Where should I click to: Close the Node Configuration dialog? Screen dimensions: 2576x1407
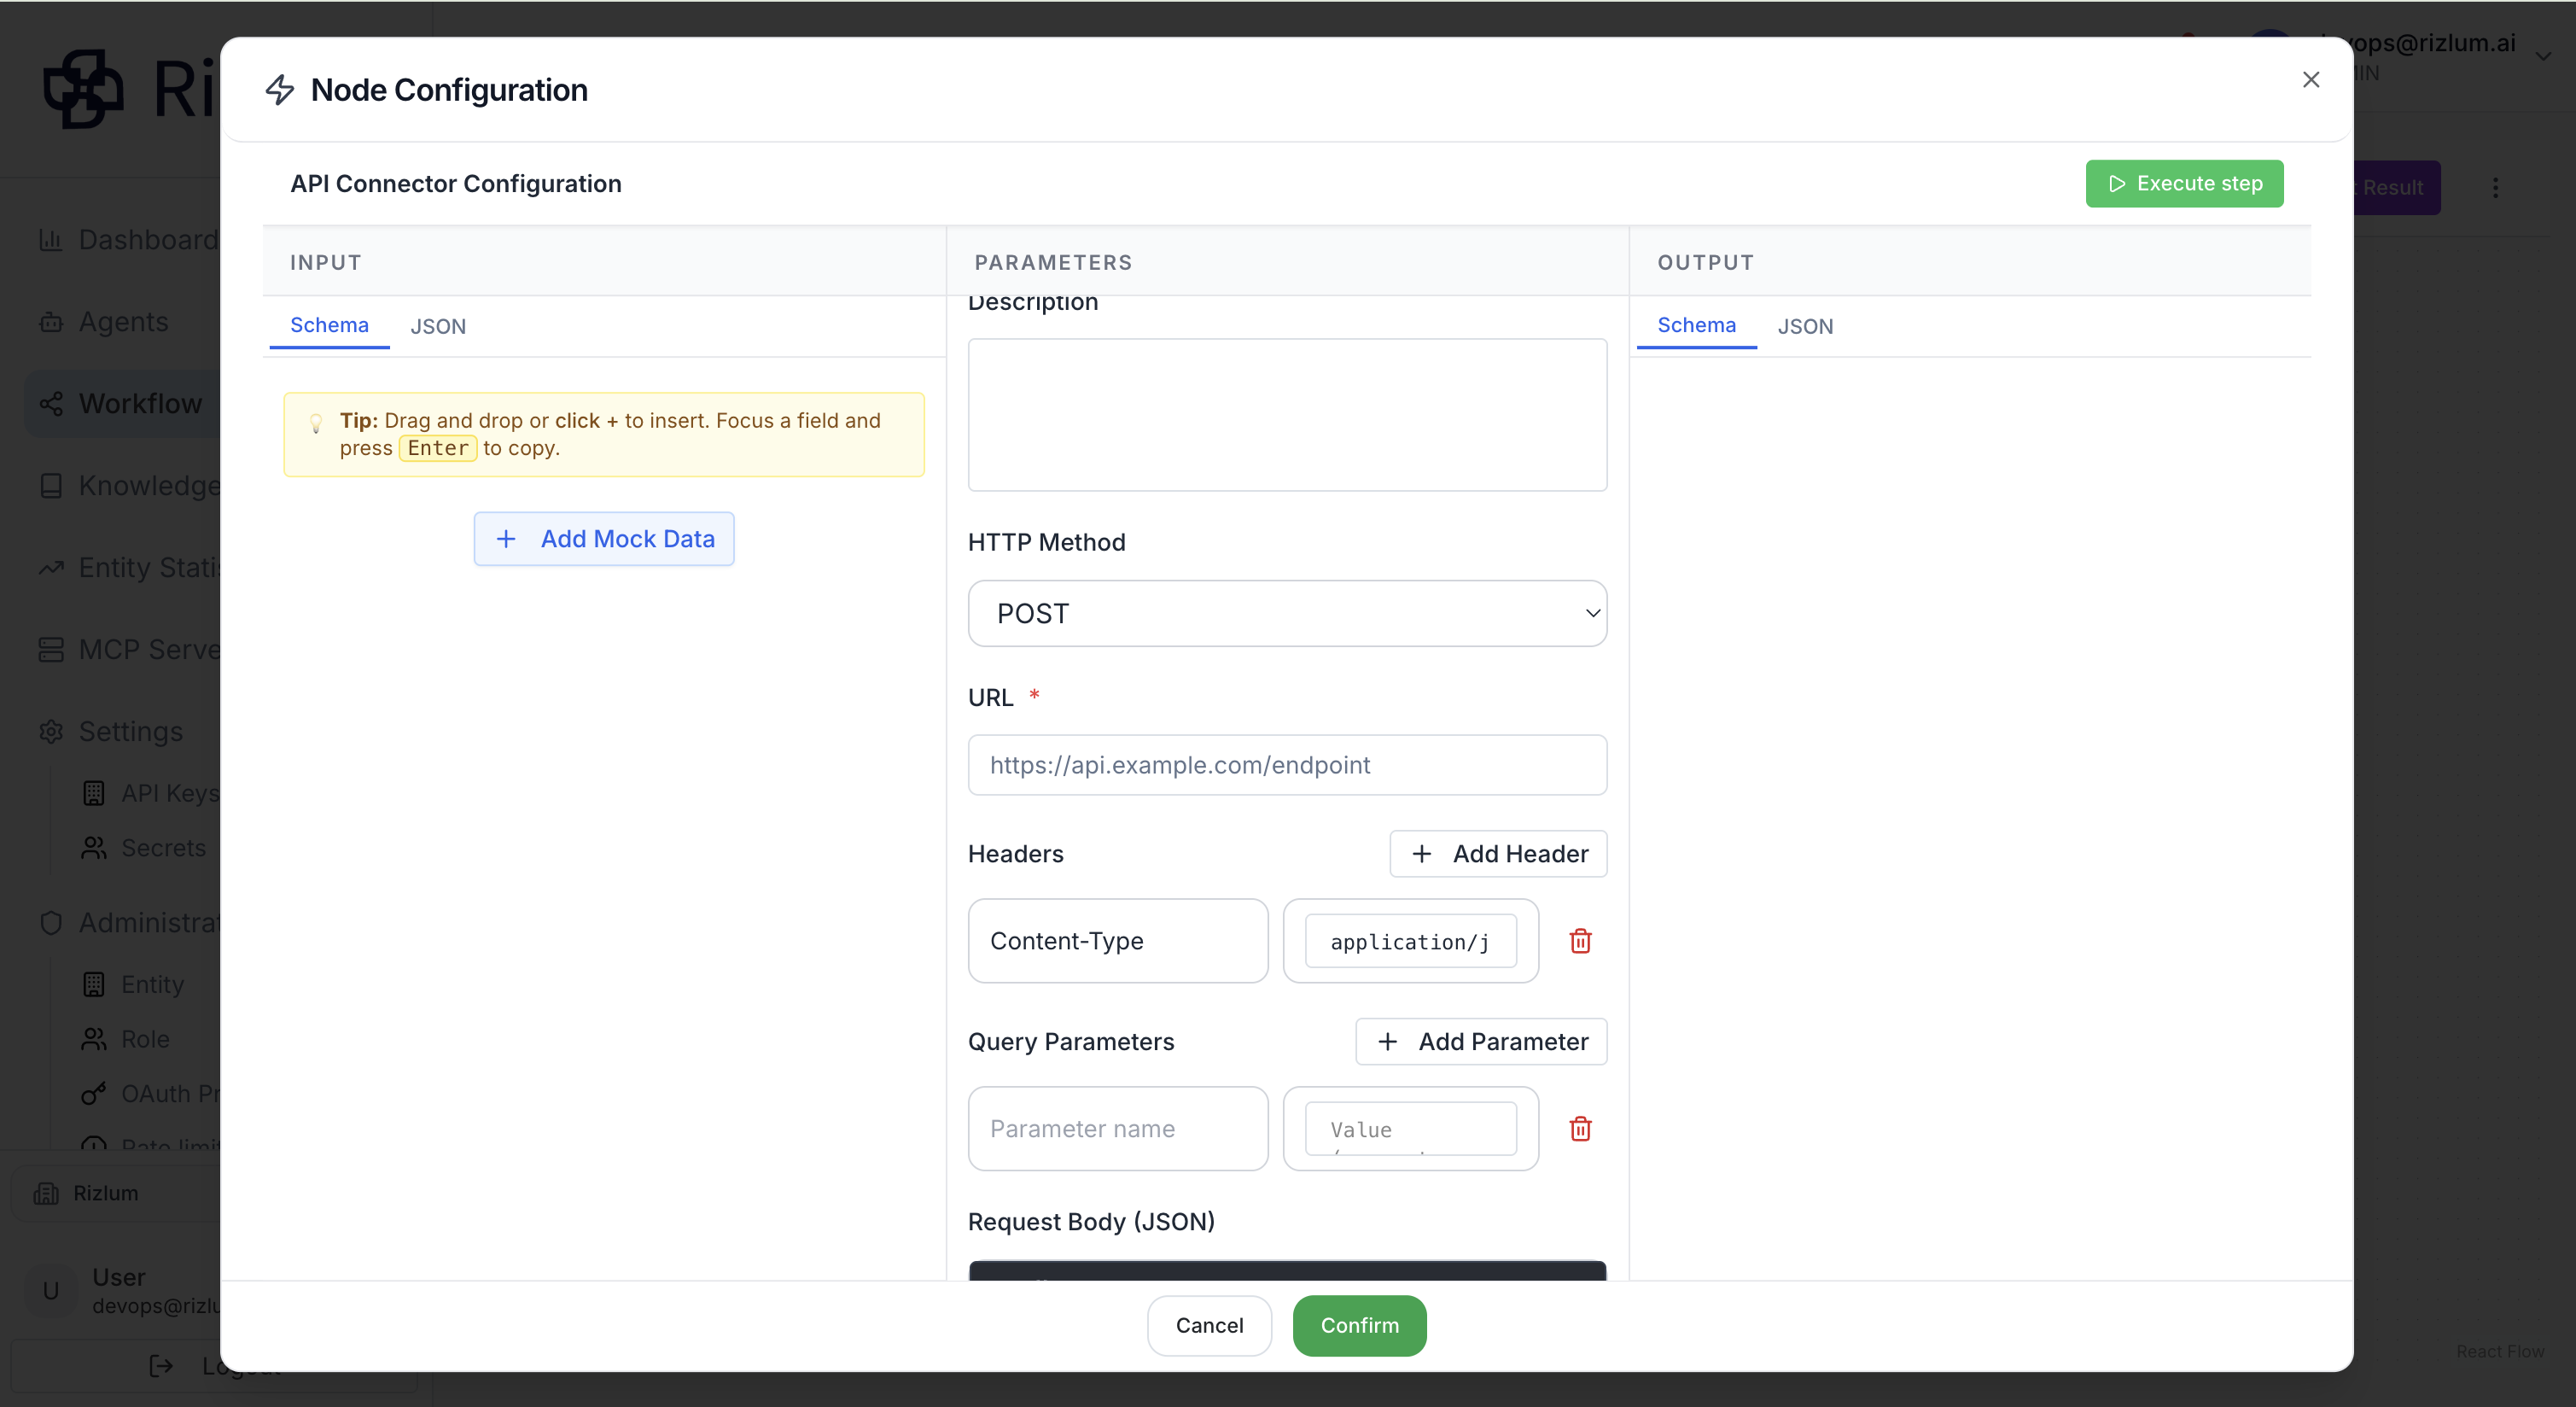click(x=2310, y=80)
